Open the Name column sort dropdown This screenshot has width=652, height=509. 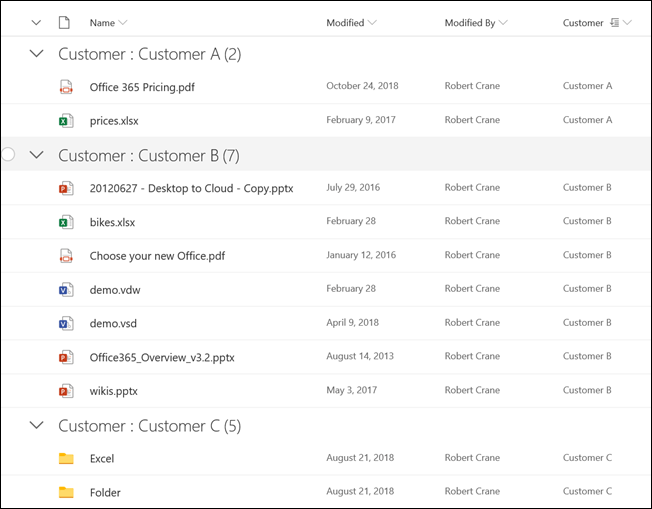(124, 23)
